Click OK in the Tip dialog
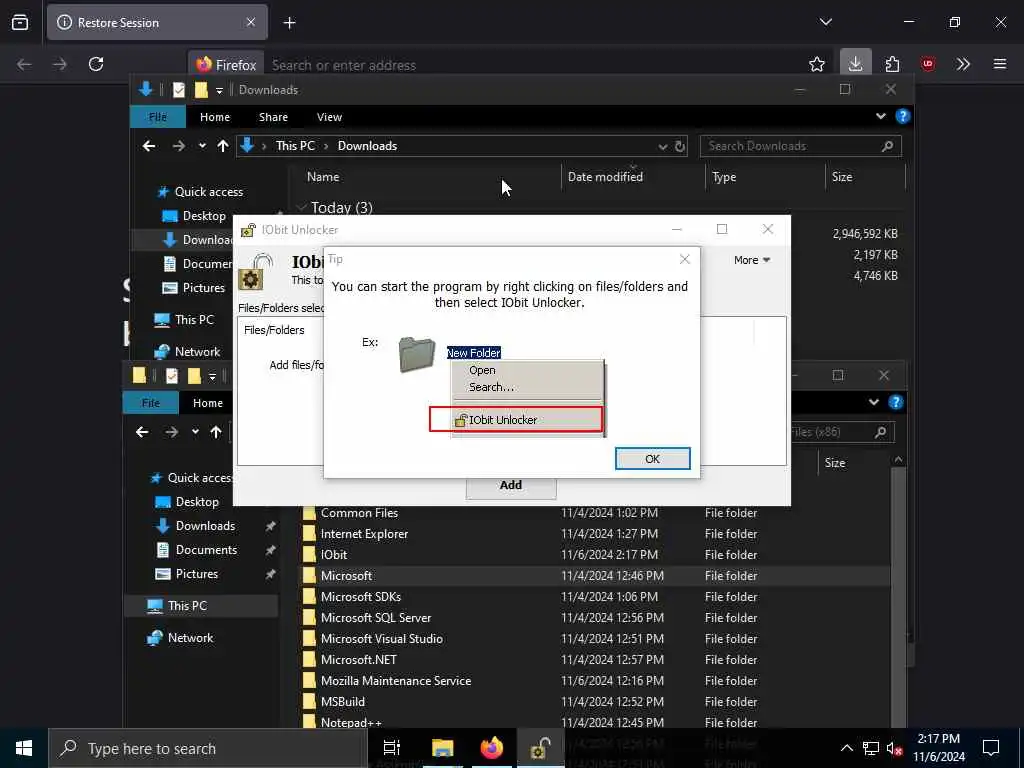The width and height of the screenshot is (1024, 768). coord(652,458)
